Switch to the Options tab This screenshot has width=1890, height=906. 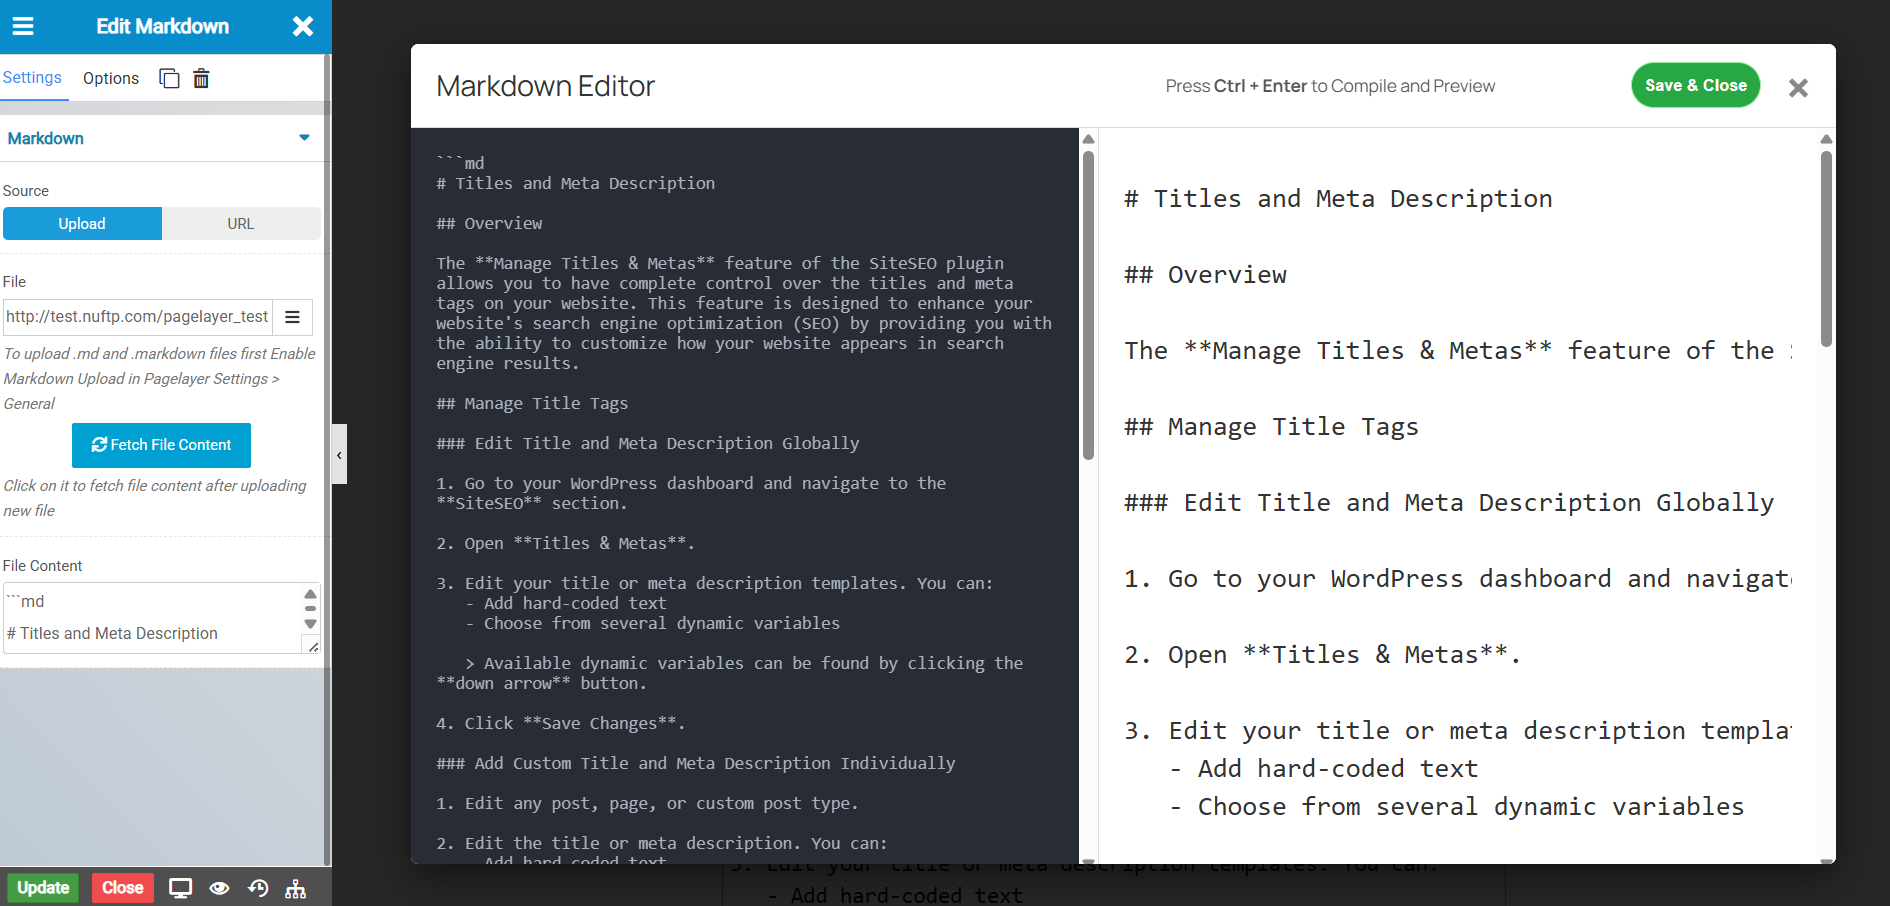pos(111,78)
